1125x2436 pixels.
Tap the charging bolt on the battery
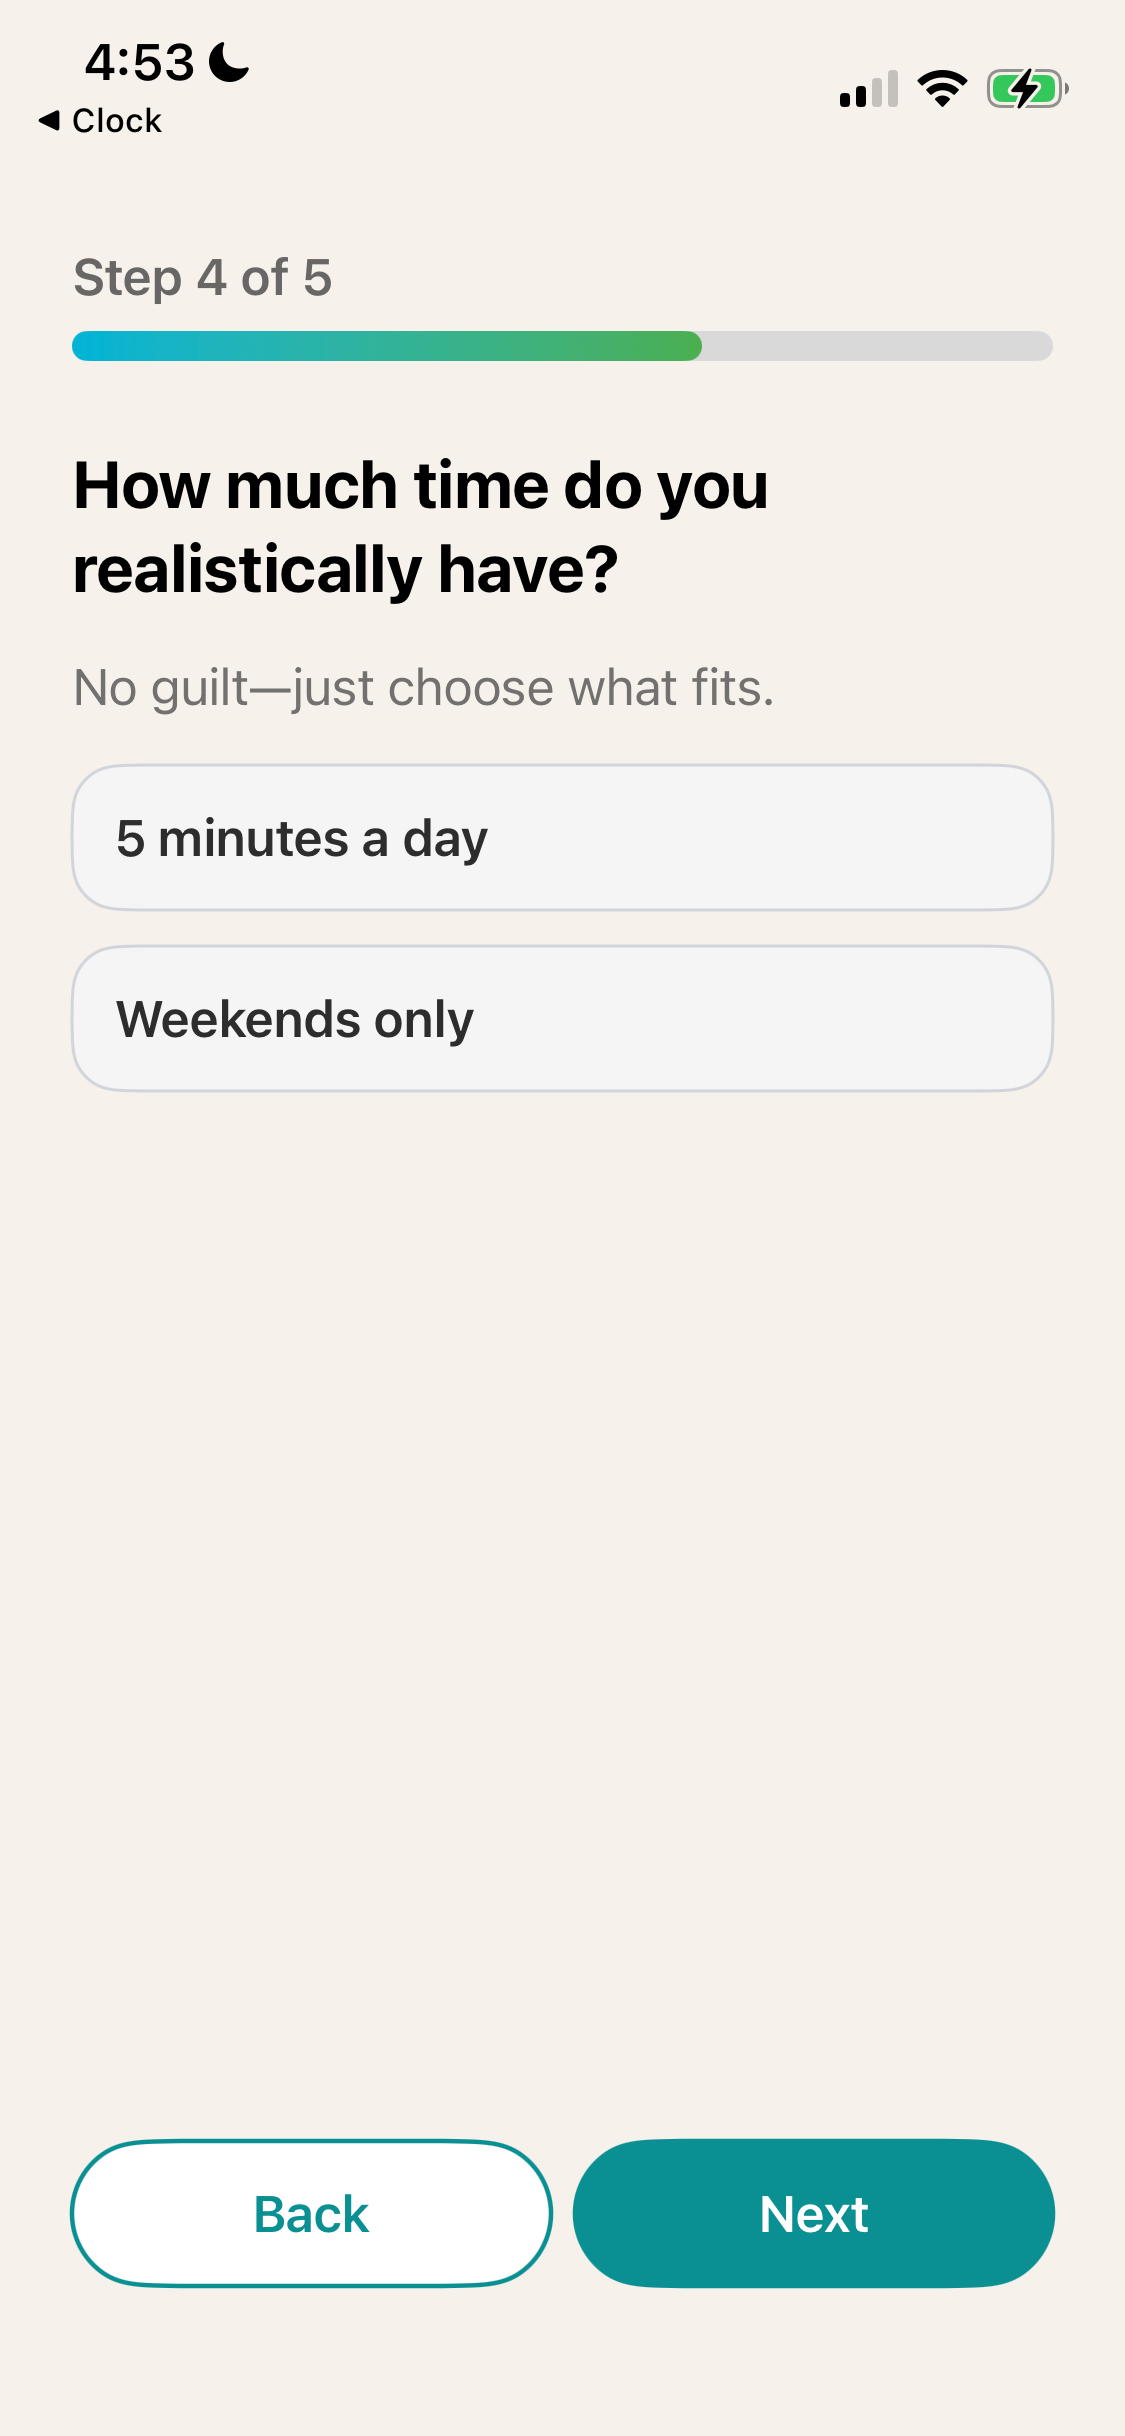[x=1025, y=89]
